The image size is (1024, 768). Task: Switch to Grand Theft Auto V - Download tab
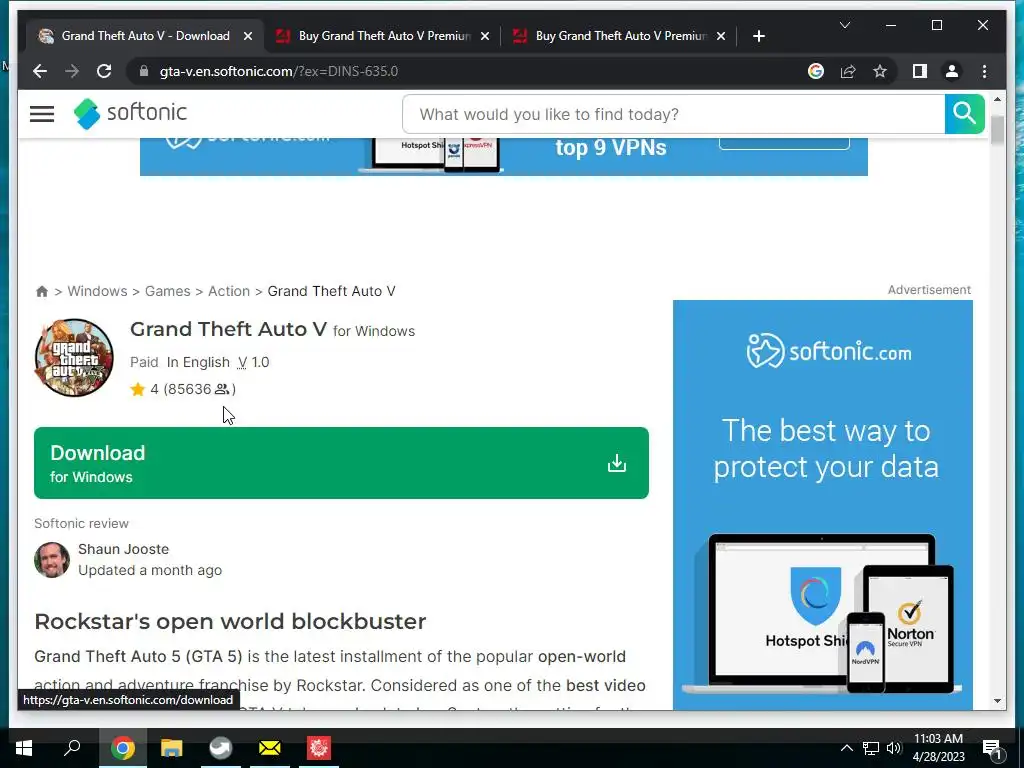tap(145, 36)
